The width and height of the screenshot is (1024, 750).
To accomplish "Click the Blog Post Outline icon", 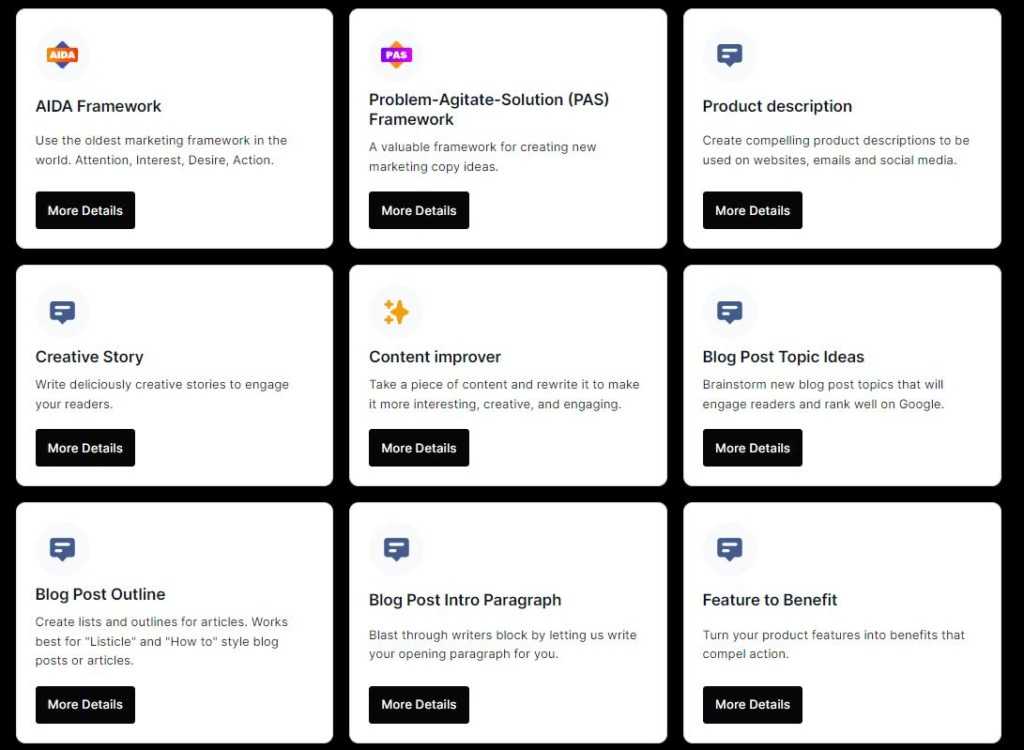I will point(62,549).
